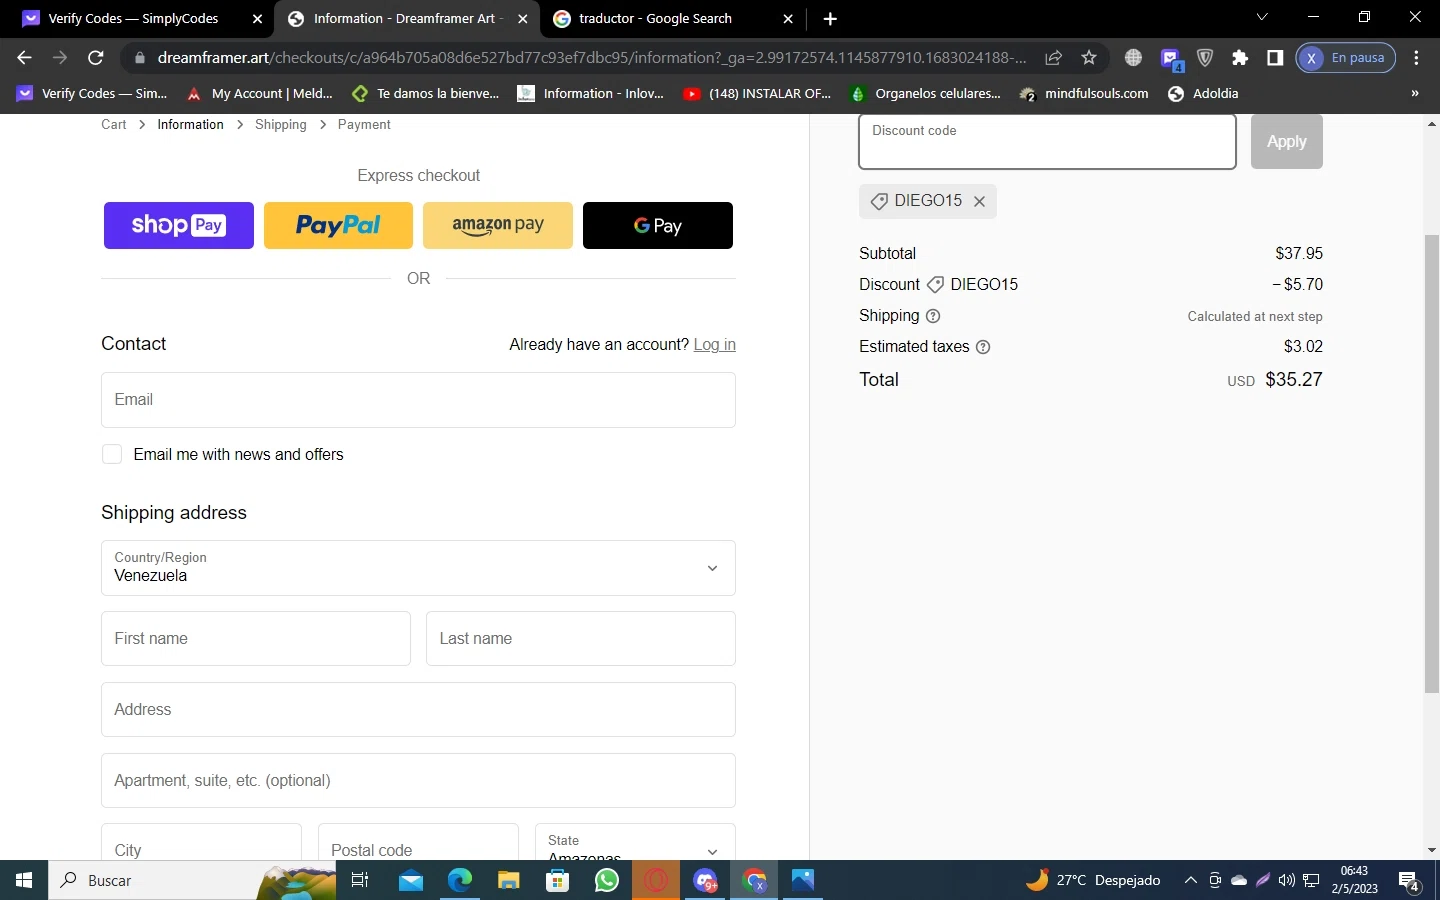Open the Organelos celulares bookmark
The height and width of the screenshot is (900, 1440).
[925, 93]
